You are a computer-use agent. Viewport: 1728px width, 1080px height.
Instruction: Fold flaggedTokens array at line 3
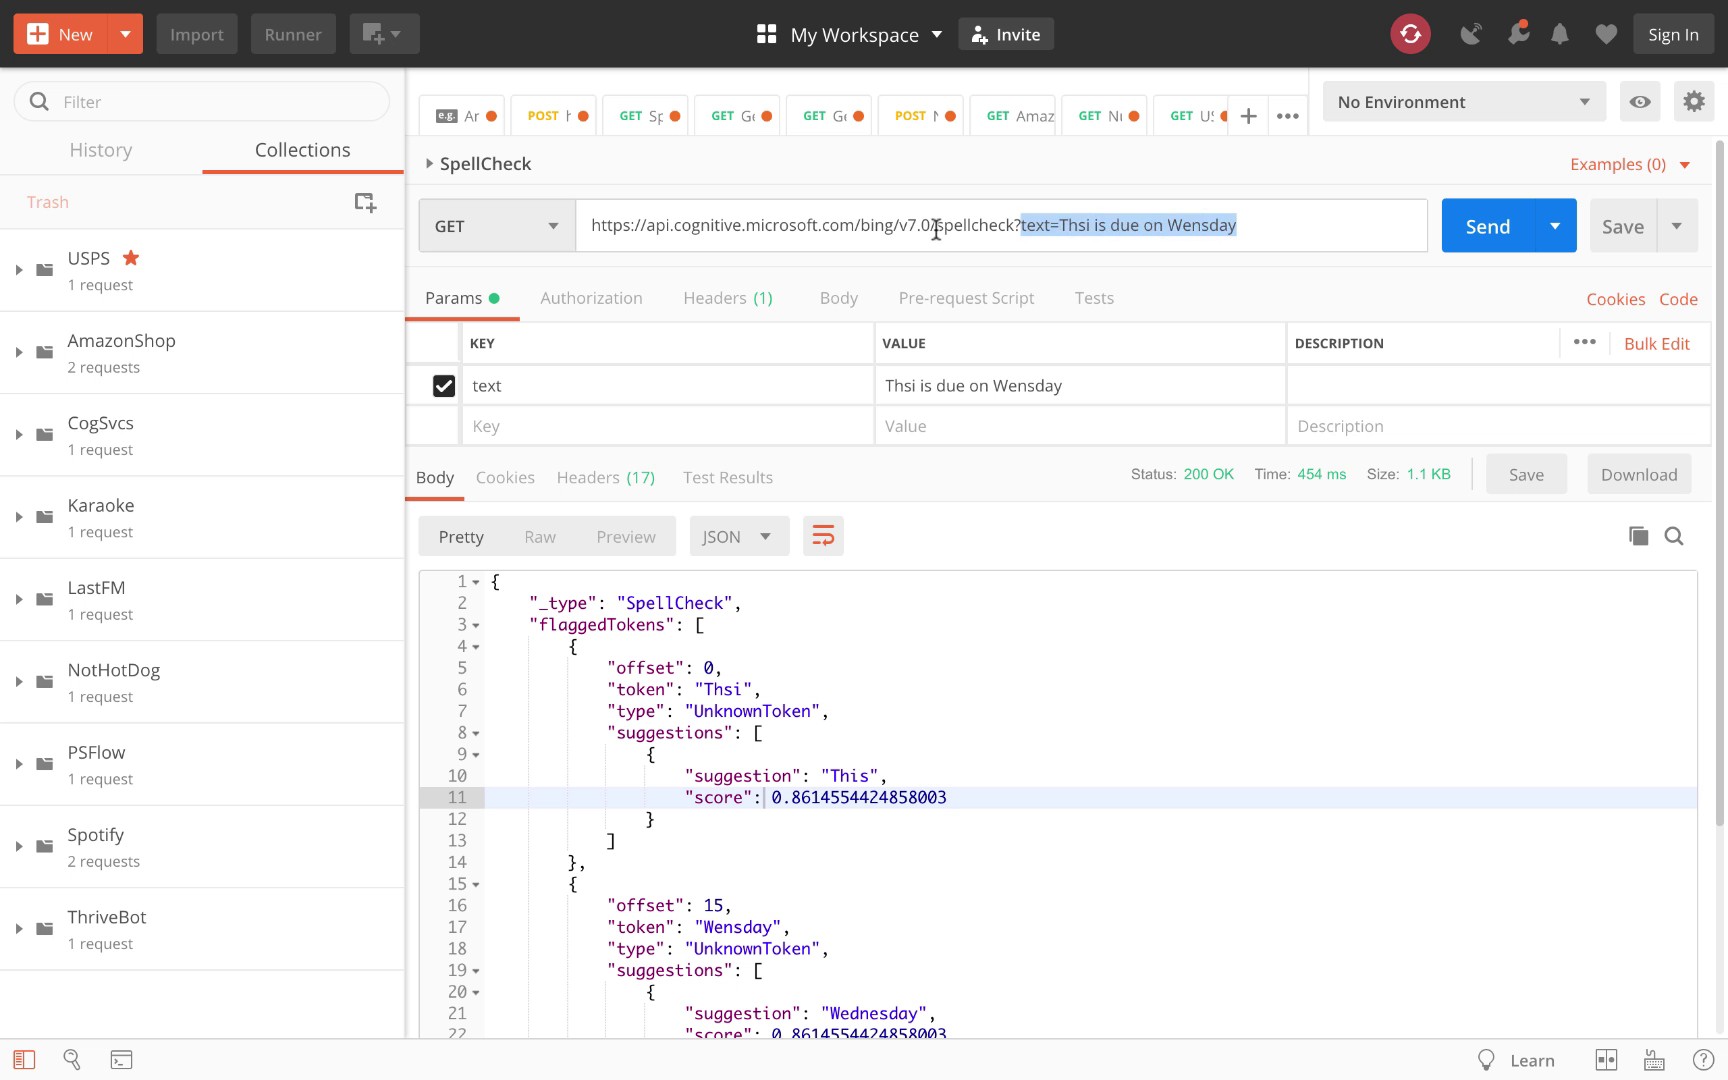click(x=476, y=625)
